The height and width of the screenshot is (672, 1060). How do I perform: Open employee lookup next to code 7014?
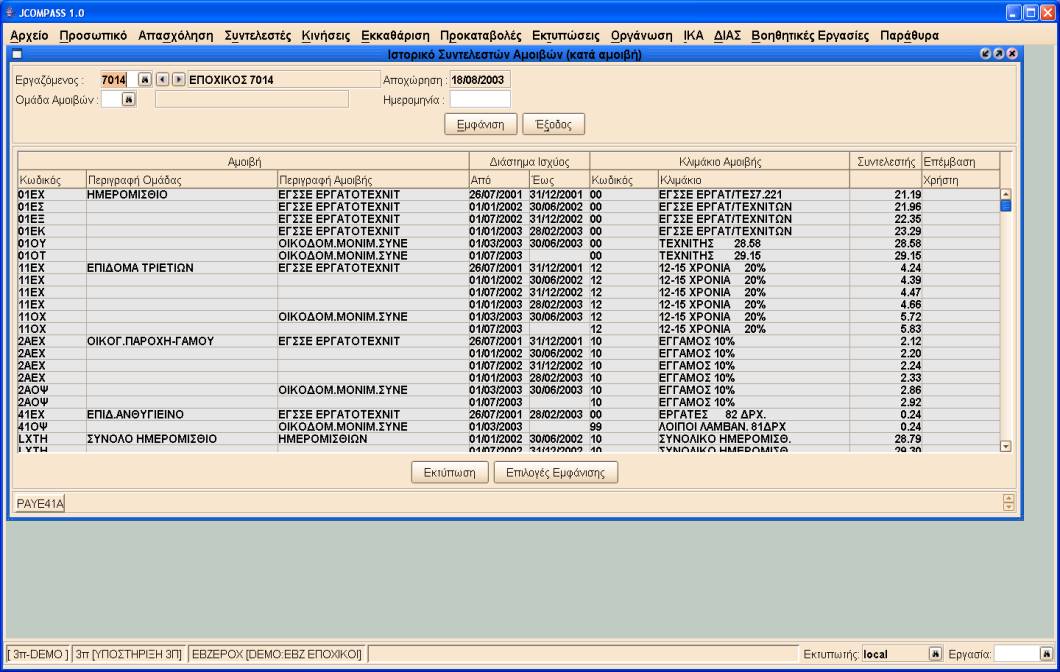[145, 80]
